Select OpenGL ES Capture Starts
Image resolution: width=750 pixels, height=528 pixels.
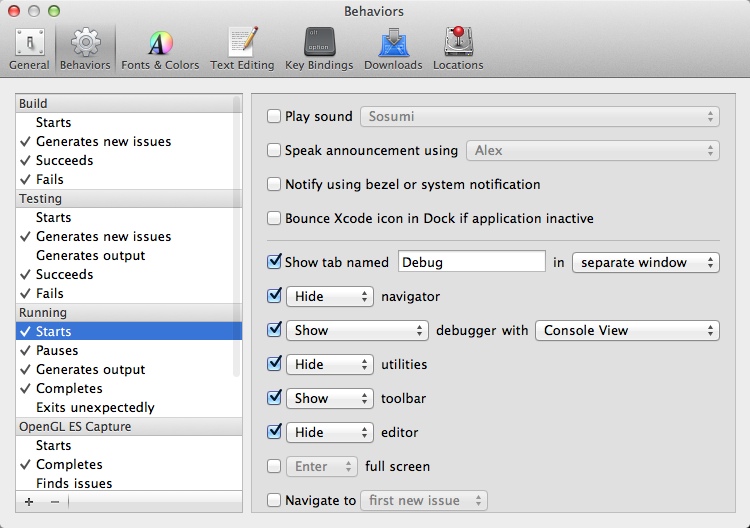pos(129,445)
